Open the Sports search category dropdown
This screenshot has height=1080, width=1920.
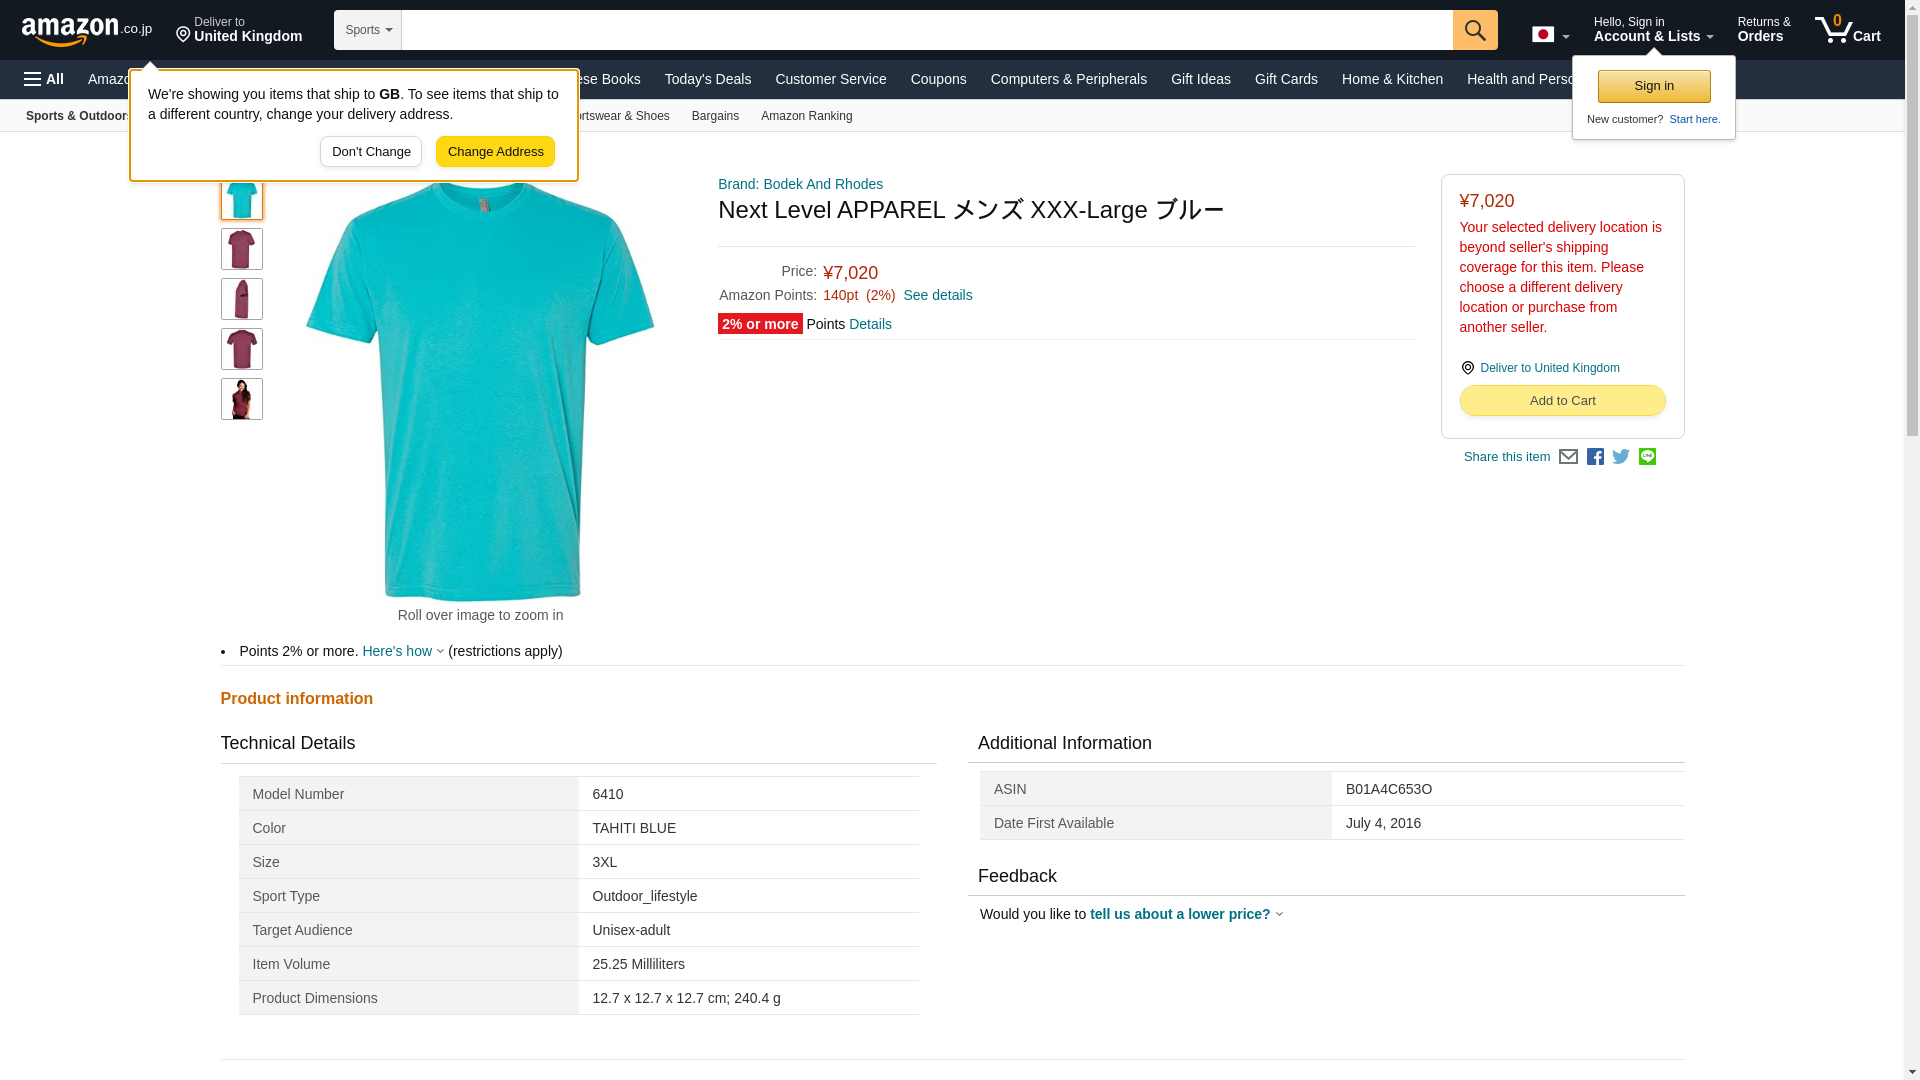[x=367, y=30]
